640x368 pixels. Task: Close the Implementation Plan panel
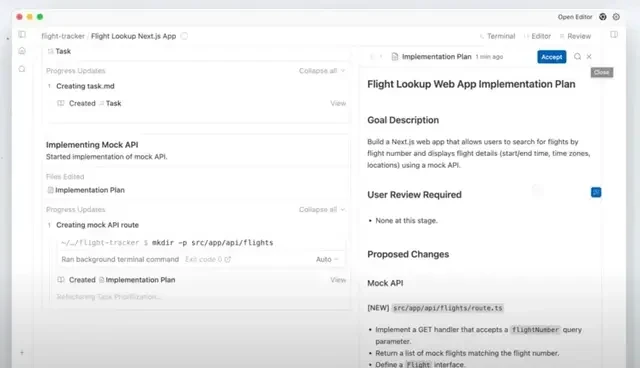tap(589, 57)
